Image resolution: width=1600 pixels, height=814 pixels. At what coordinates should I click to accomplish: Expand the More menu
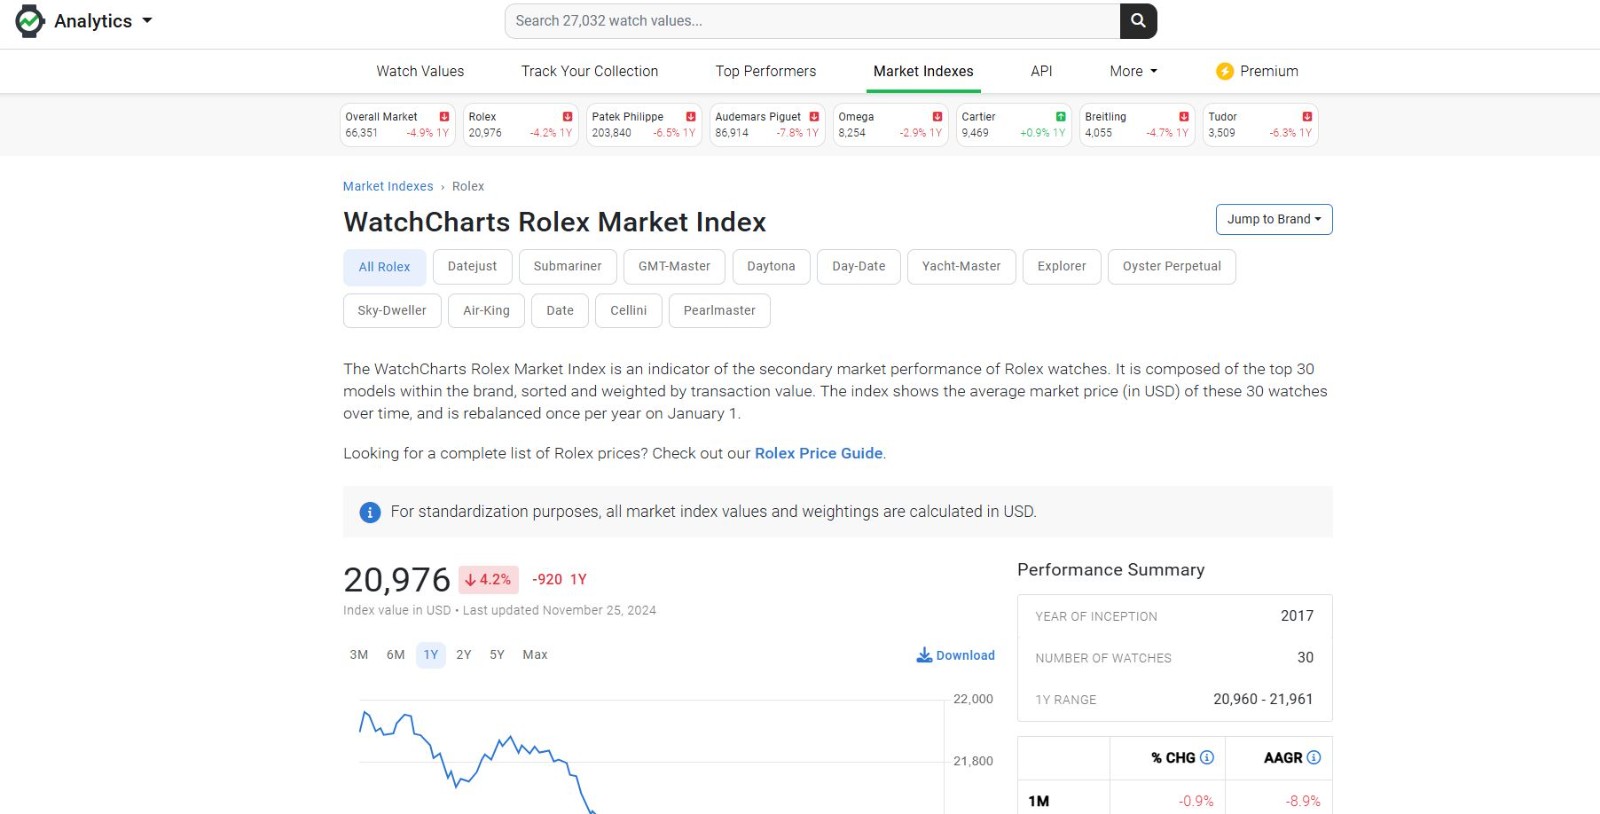pyautogui.click(x=1133, y=71)
